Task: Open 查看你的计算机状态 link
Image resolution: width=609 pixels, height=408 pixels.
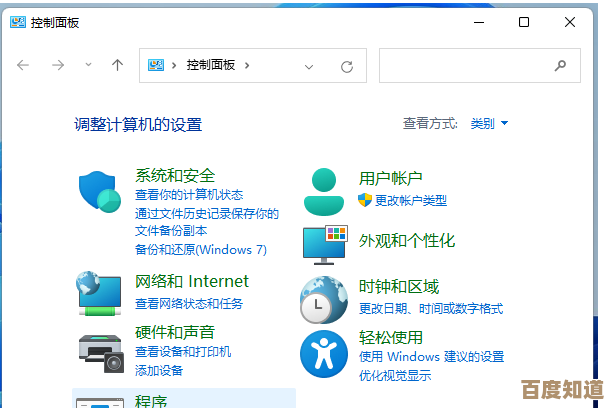Action: pos(189,195)
